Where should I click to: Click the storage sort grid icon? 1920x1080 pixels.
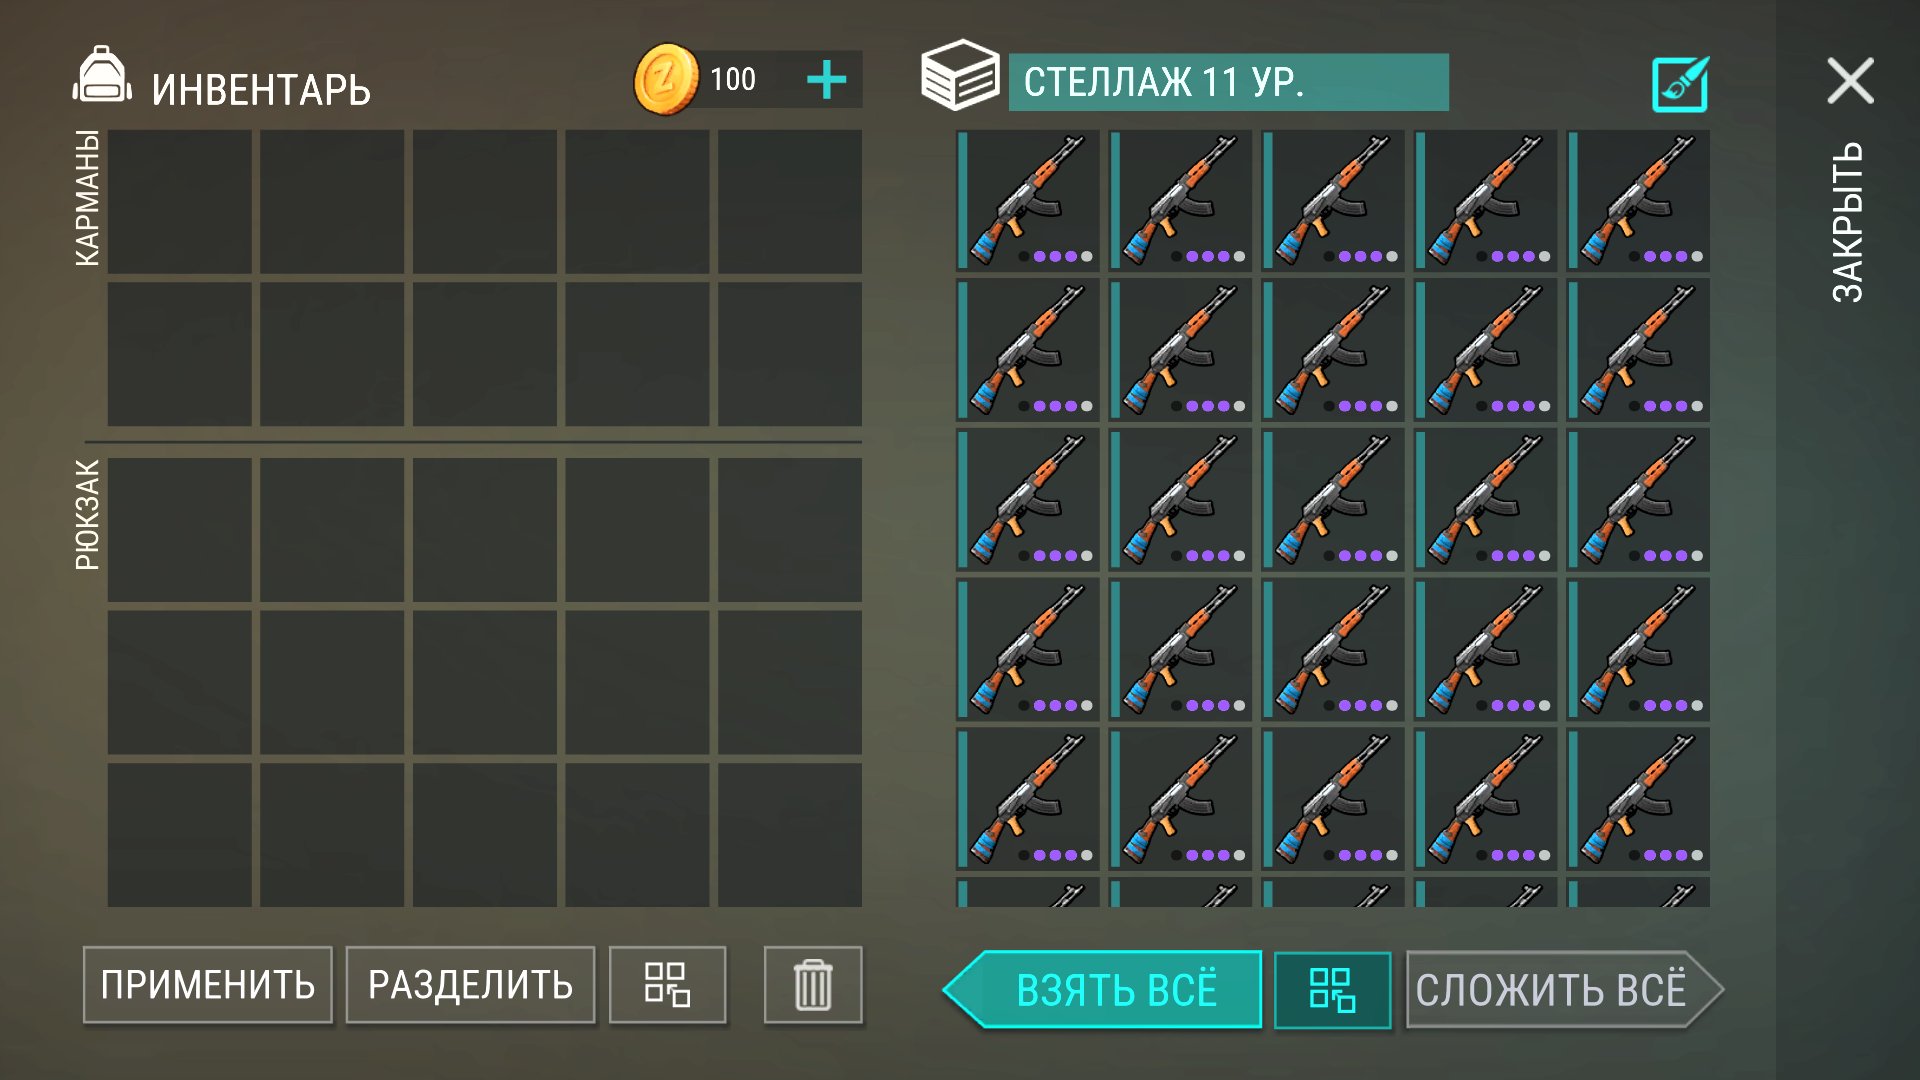[1332, 990]
